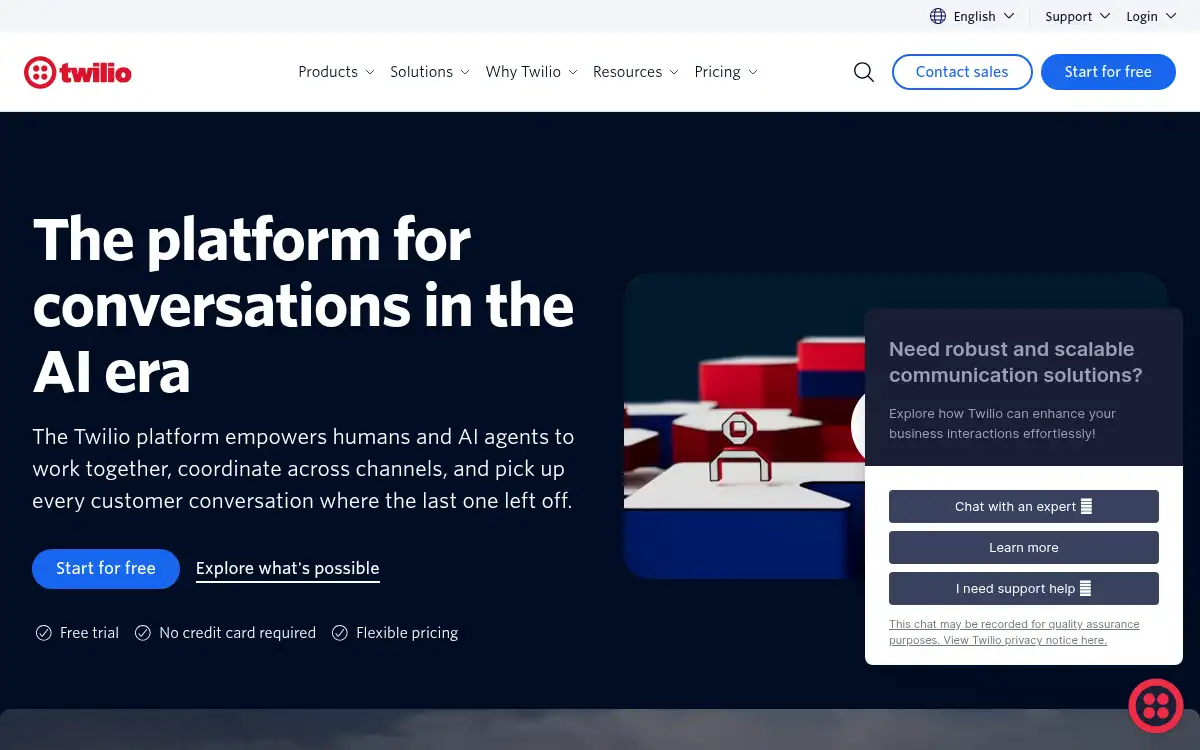Click the "No credit card required" text
The height and width of the screenshot is (750, 1200).
(238, 633)
